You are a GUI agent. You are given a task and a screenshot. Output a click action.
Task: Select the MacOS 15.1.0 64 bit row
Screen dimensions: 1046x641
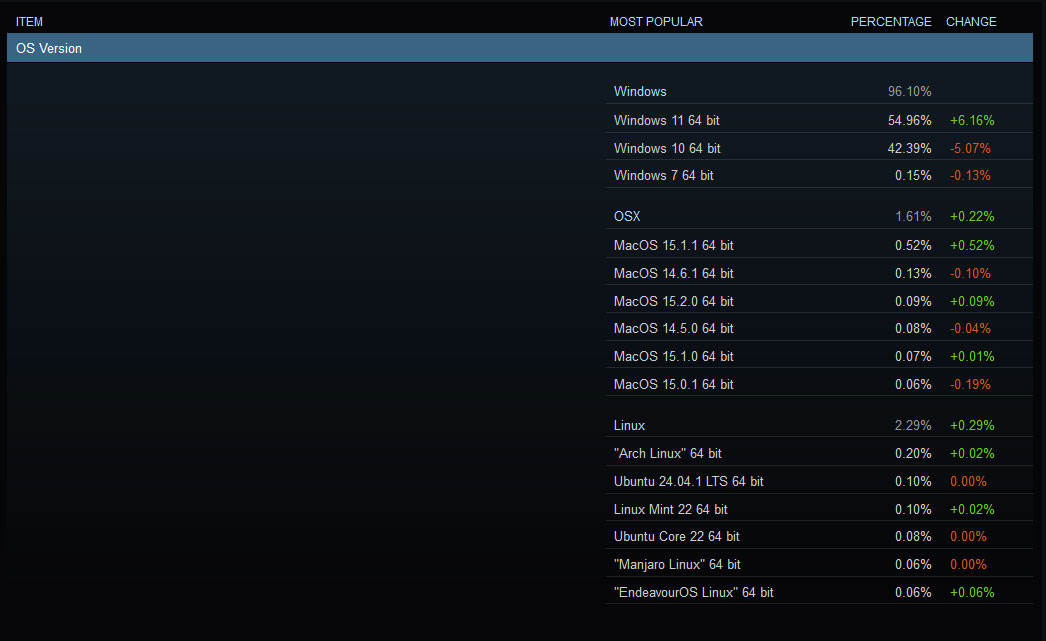click(819, 356)
